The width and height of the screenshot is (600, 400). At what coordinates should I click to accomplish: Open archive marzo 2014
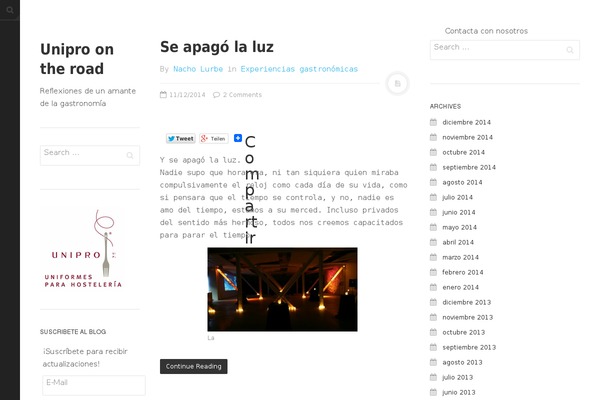(x=460, y=257)
